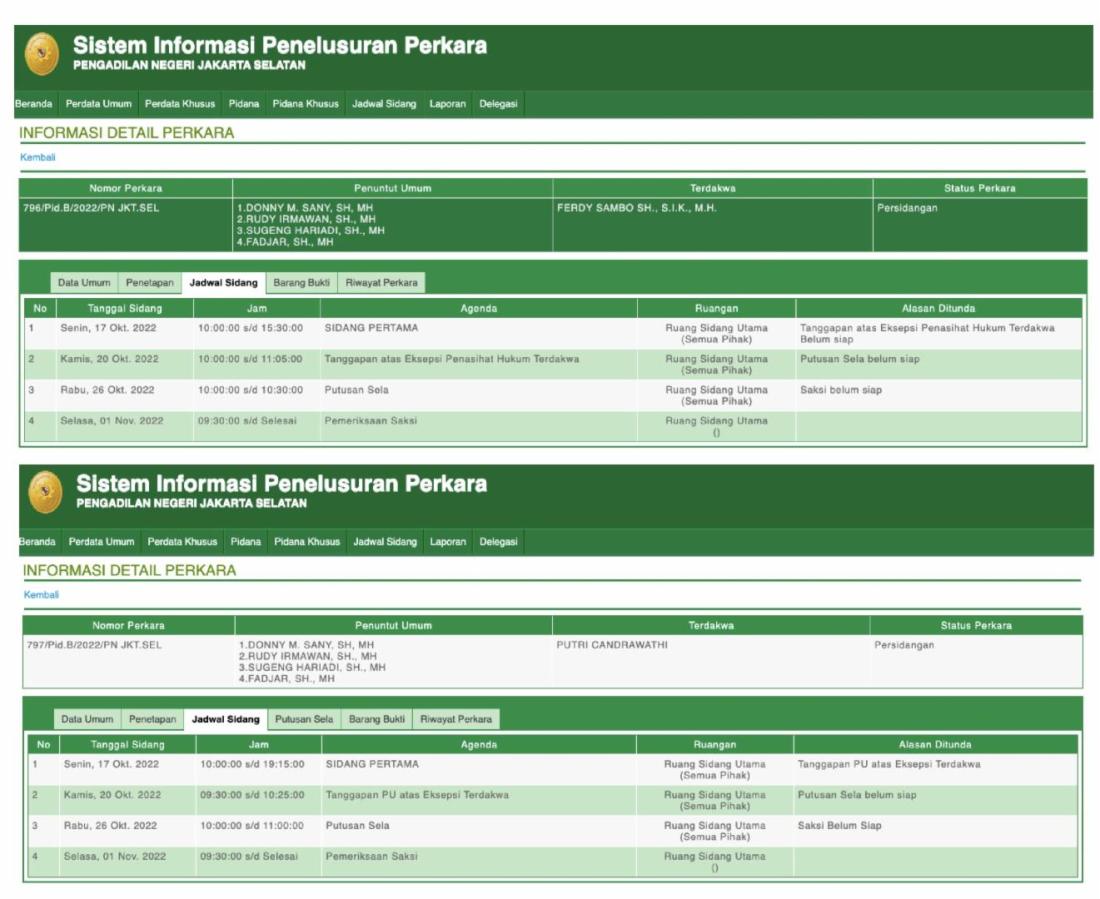Click Persidangan status for the Putri Candrawathi case
This screenshot has height=899, width=1100.
904,645
